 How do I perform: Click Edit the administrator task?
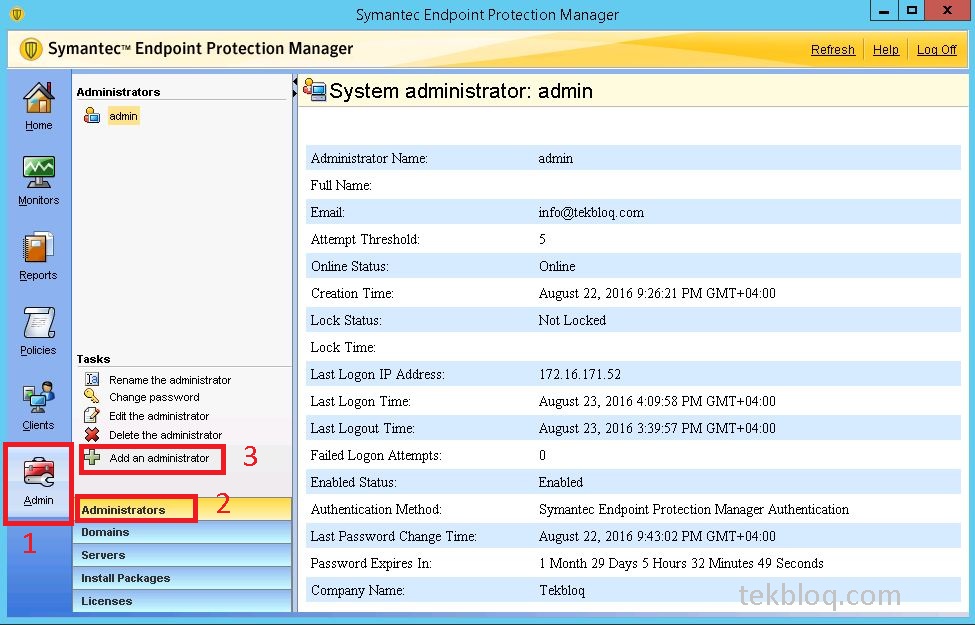(159, 416)
